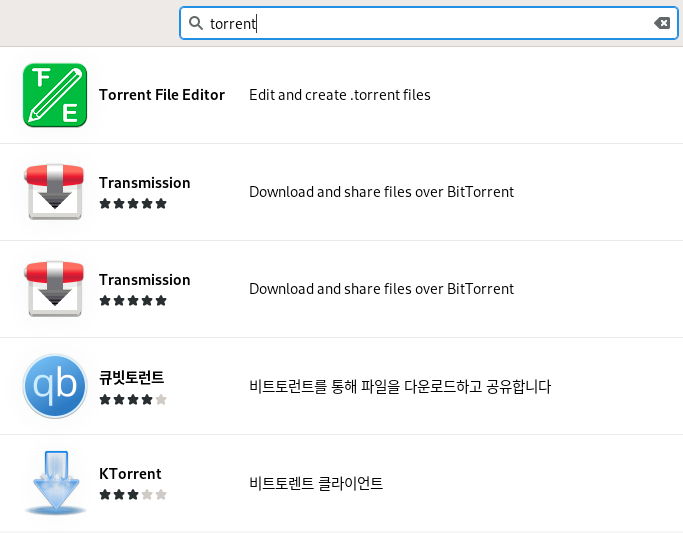Click 'Edit and create .torrent files' description
This screenshot has width=683, height=533.
340,95
